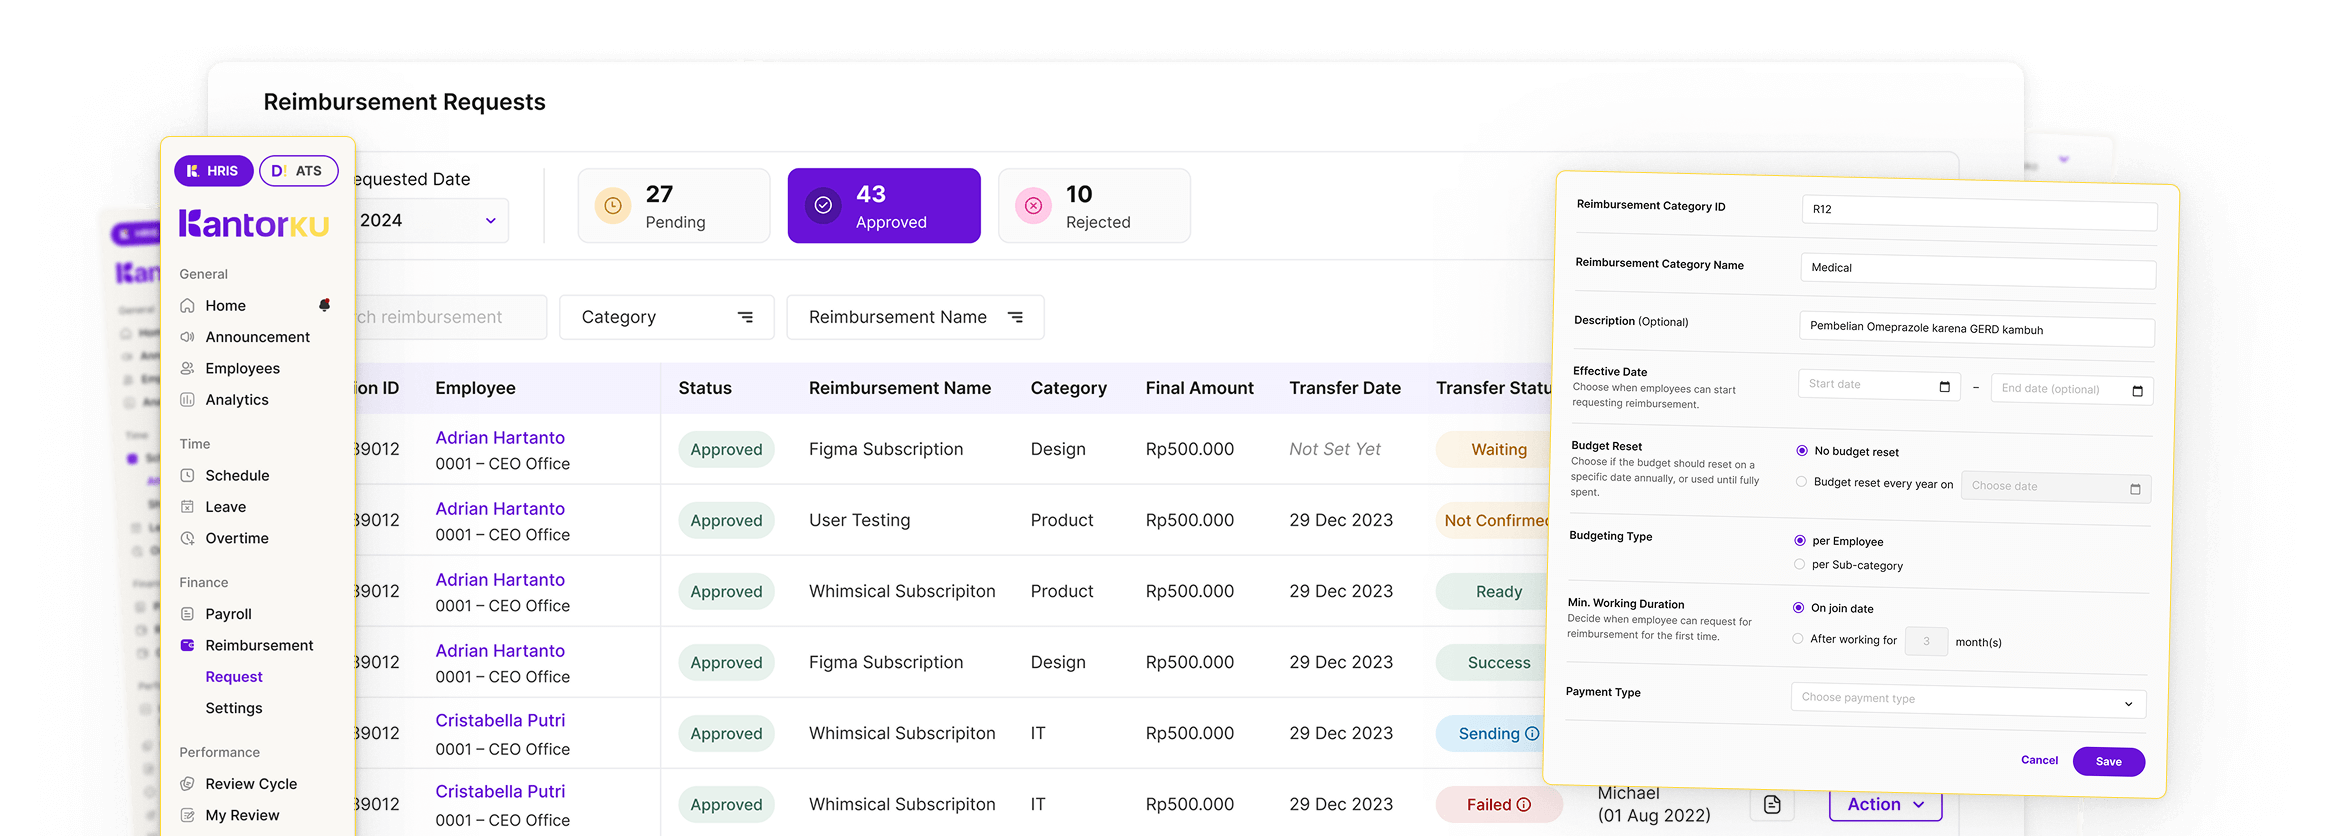Click the Approved checkmark icon
Viewport: 2341px width, 836px height.
(823, 206)
